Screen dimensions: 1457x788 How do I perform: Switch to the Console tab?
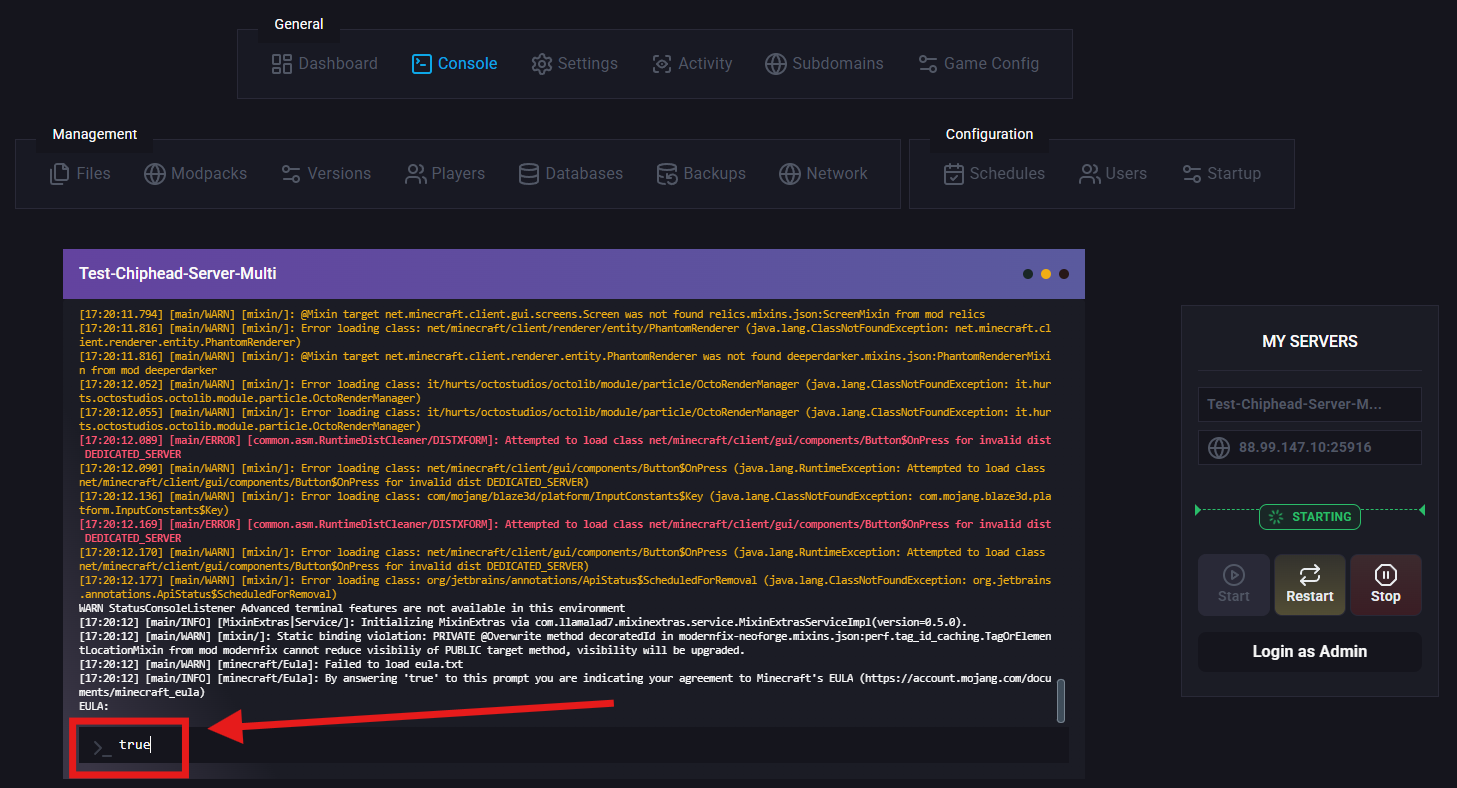click(454, 64)
